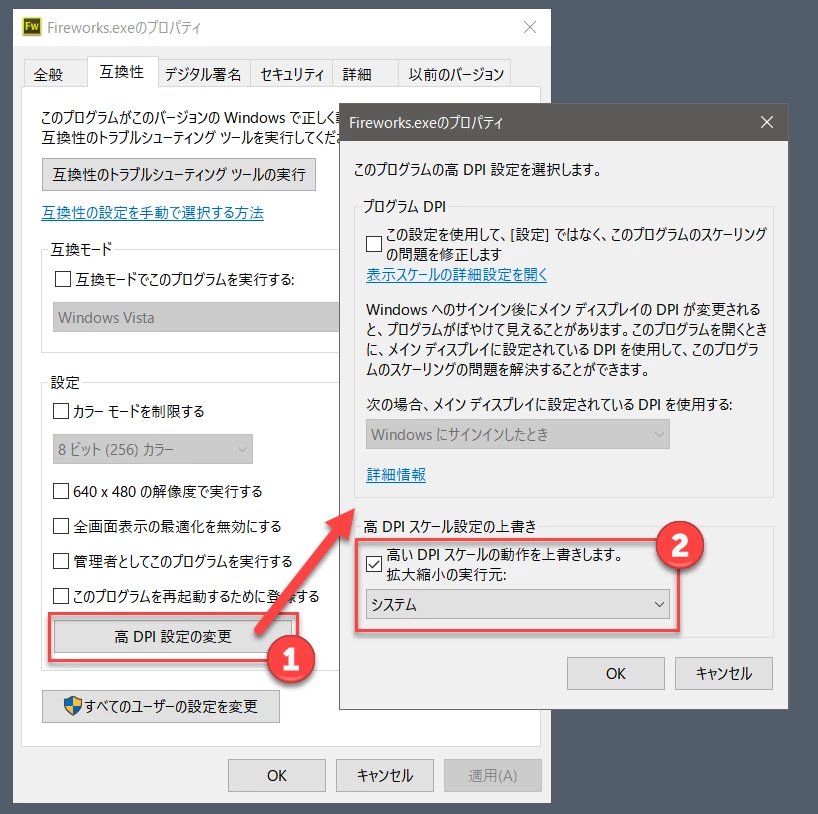Viewport: 818px width, 814px height.
Task: Check 互換モードでこのプログラムを実行する
Action: coord(63,279)
